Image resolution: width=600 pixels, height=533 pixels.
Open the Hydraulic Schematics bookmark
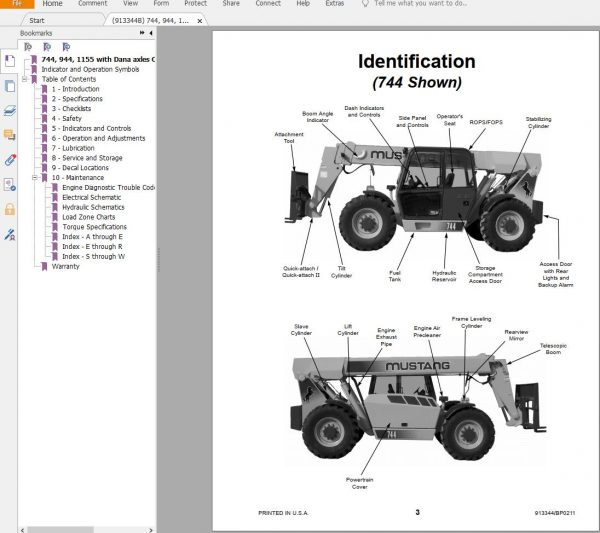93,207
